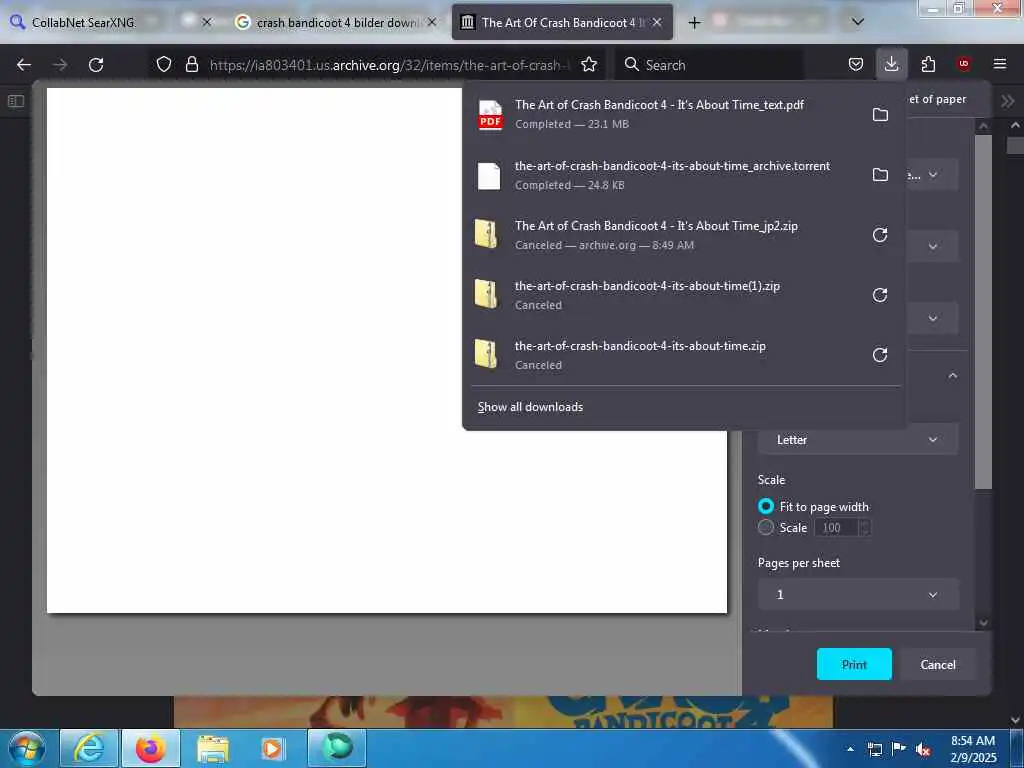Open the Pages per sheet dropdown
Image resolution: width=1024 pixels, height=768 pixels.
[857, 594]
